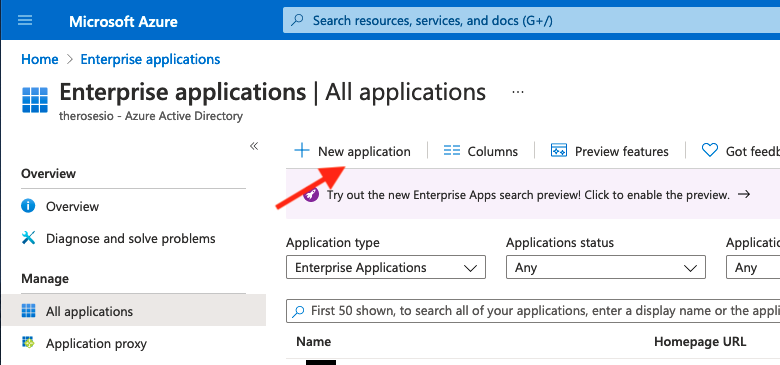780x365 pixels.
Task: Click the chevron of Enterprise Applications combo box
Action: pos(470,268)
